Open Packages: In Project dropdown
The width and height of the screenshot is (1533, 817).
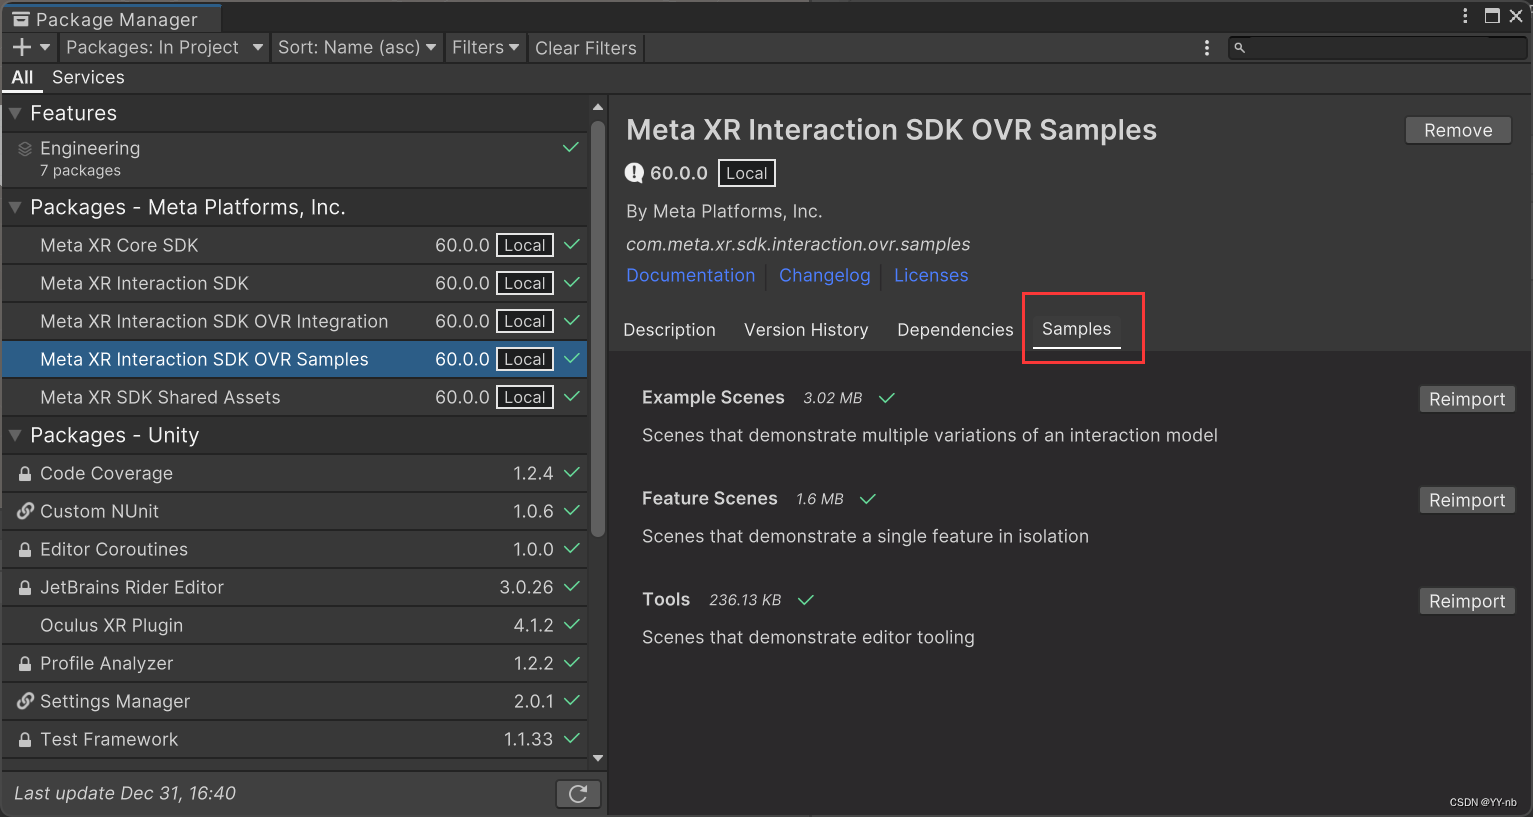(x=164, y=47)
